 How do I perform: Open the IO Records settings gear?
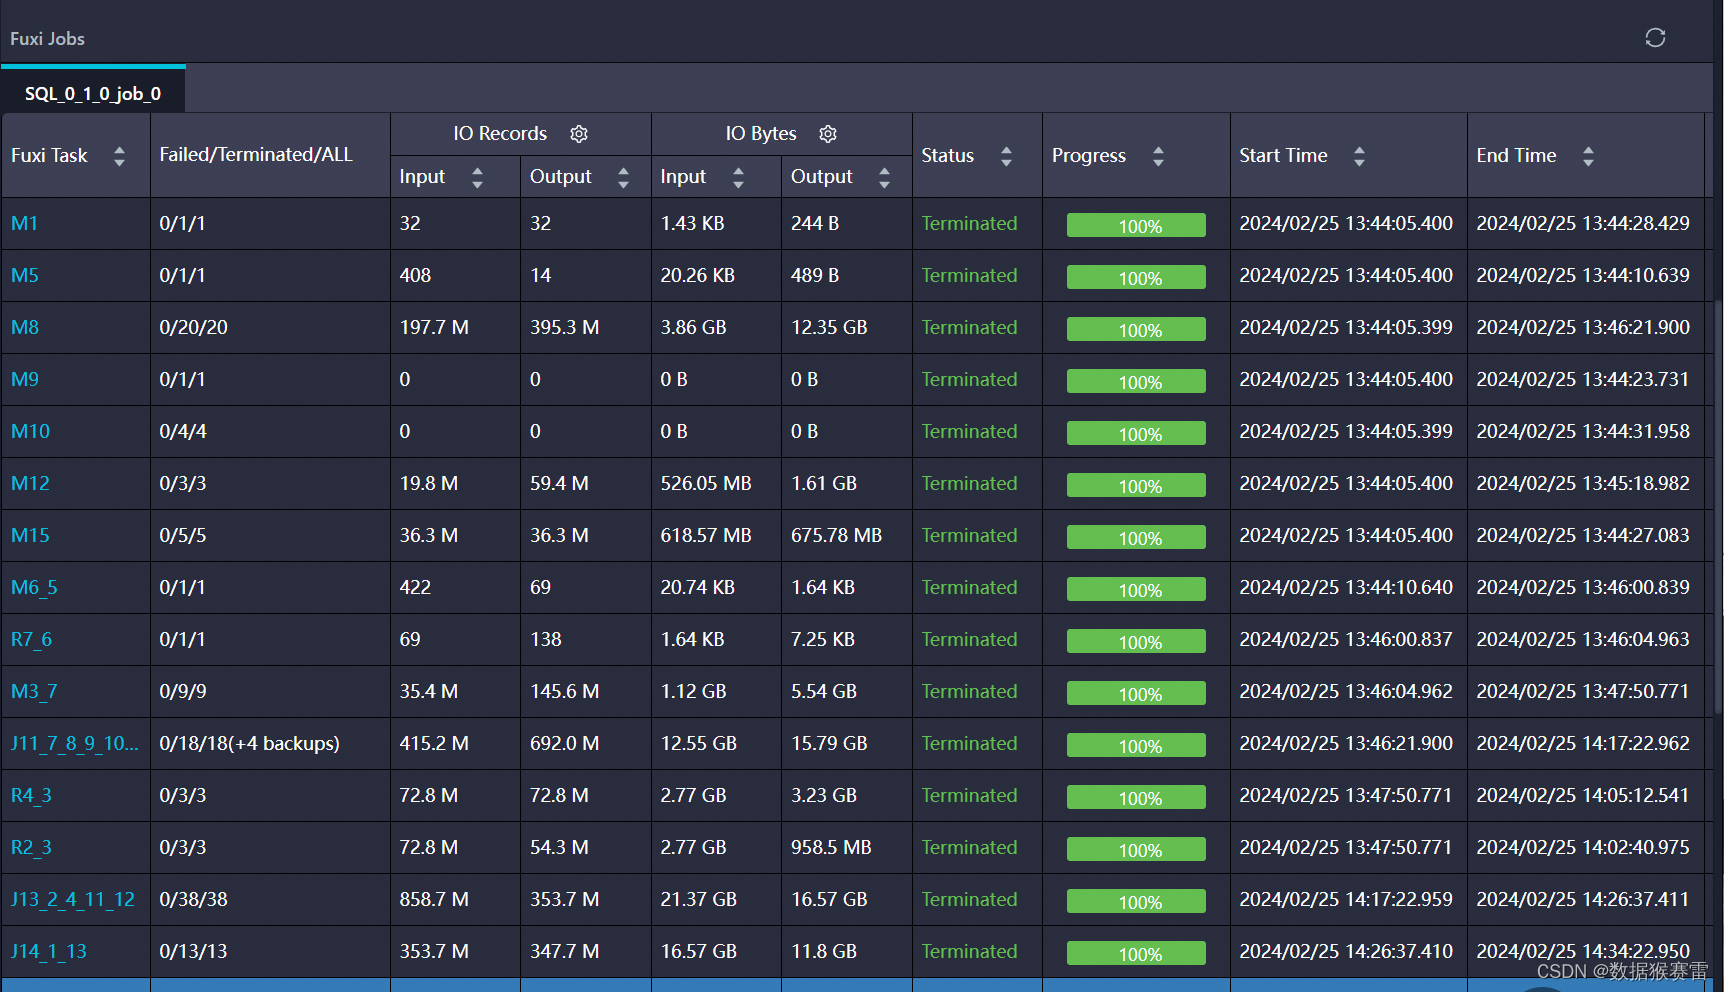pyautogui.click(x=579, y=133)
